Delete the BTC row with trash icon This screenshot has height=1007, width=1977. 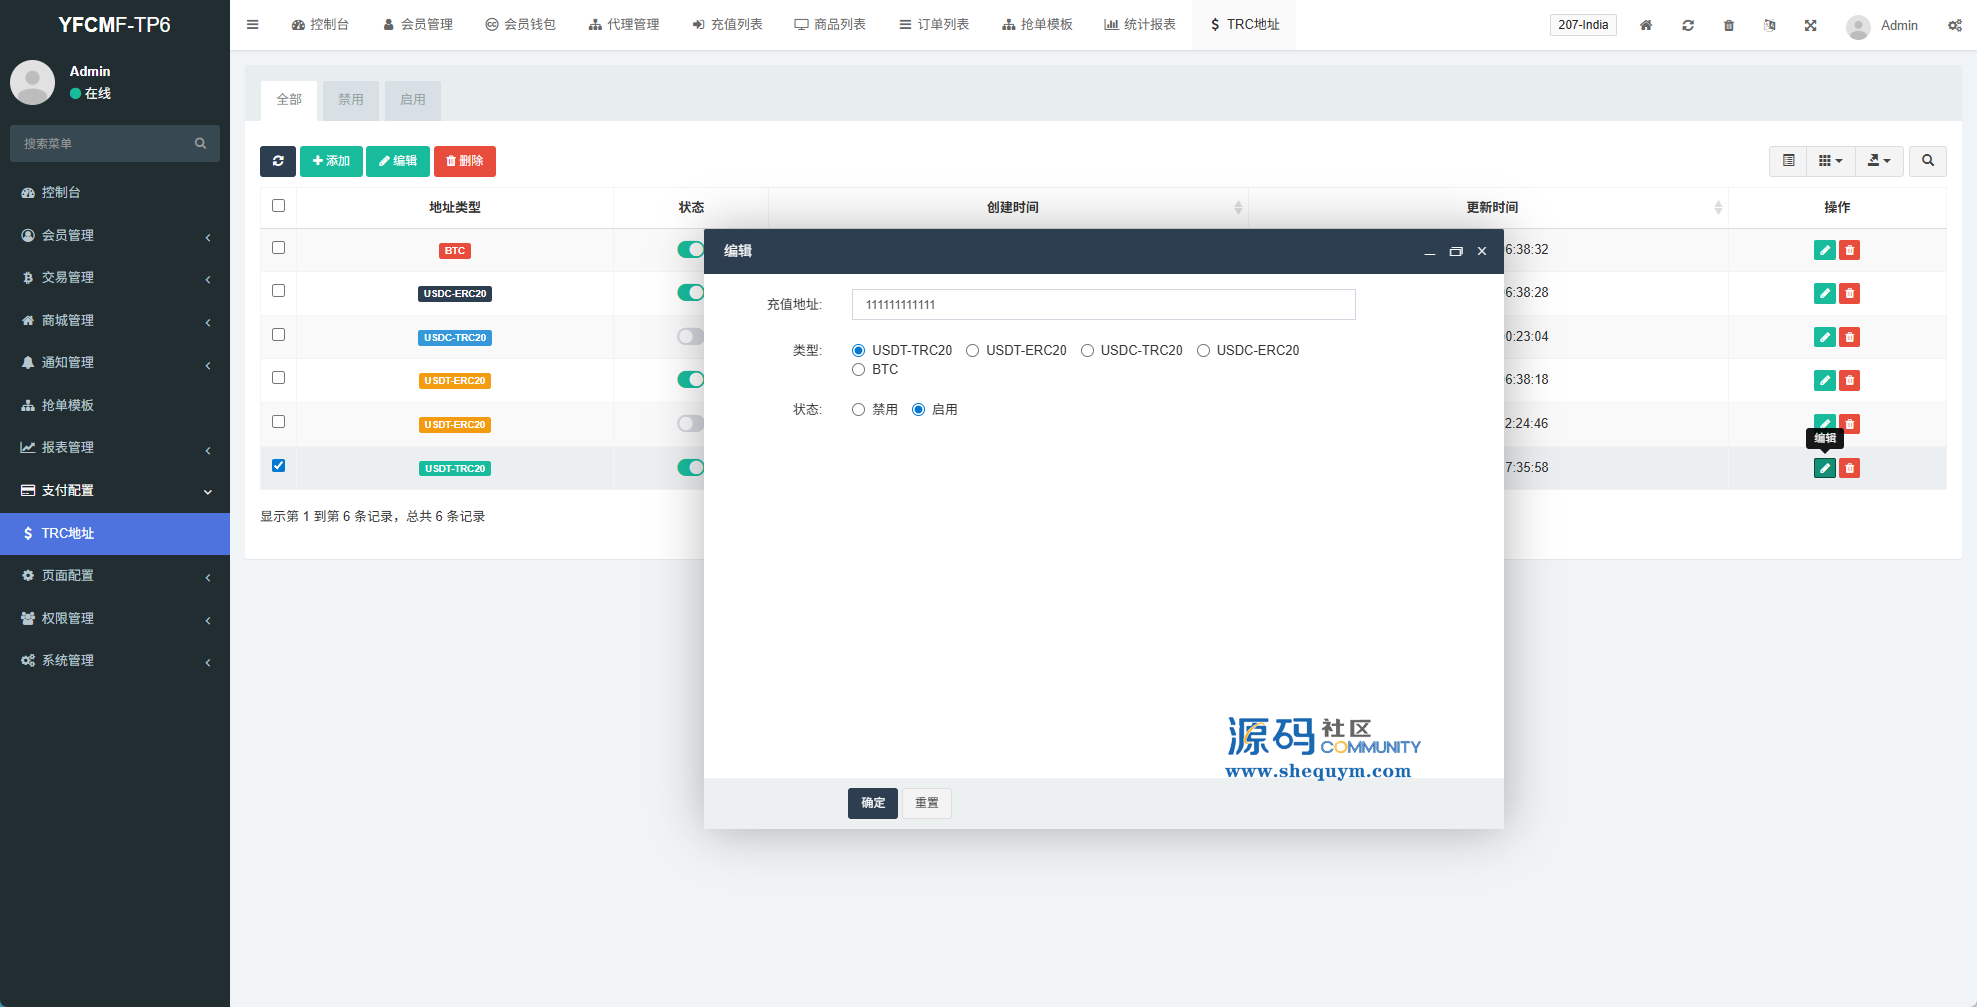click(x=1849, y=250)
